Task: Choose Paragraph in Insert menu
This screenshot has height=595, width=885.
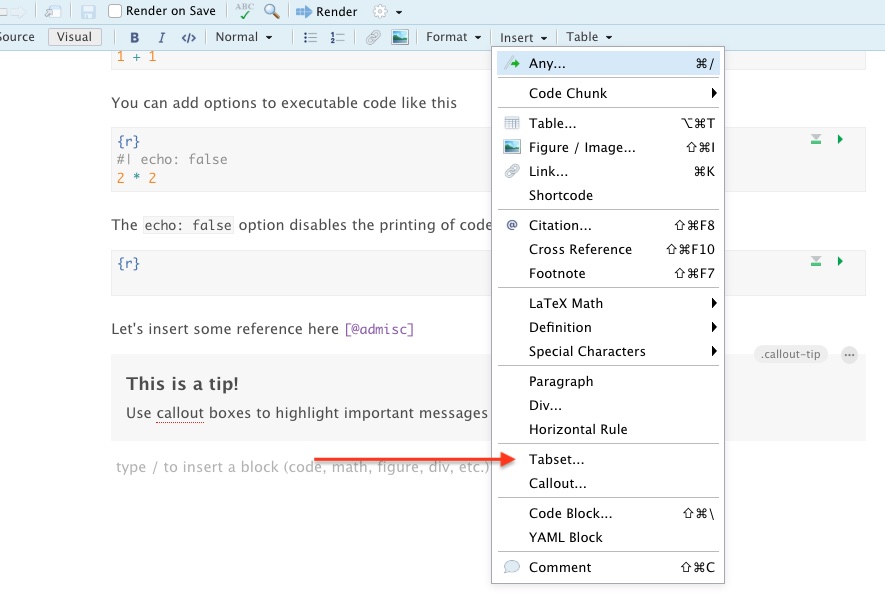Action: pos(608,382)
